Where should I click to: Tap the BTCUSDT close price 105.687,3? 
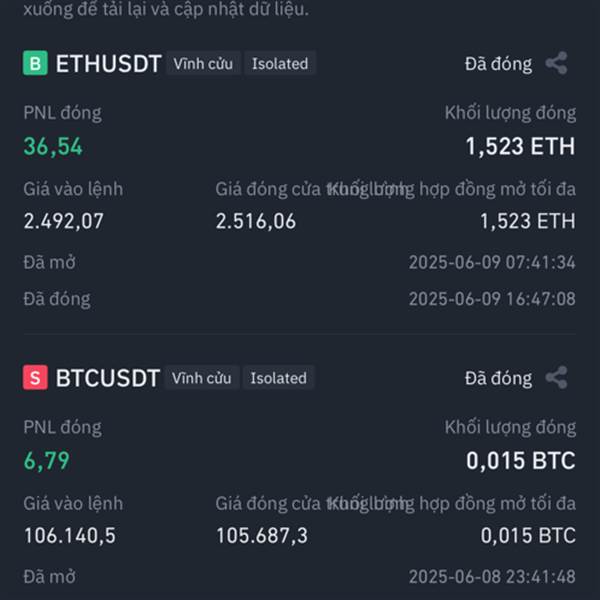(262, 536)
